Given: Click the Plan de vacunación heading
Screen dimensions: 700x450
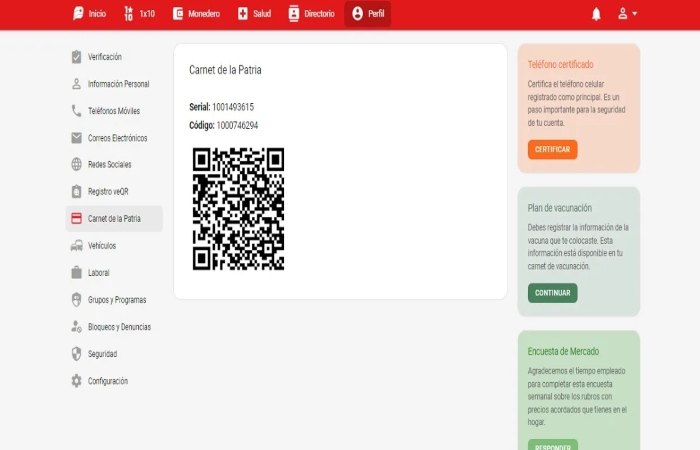Looking at the screenshot, I should click(x=559, y=208).
